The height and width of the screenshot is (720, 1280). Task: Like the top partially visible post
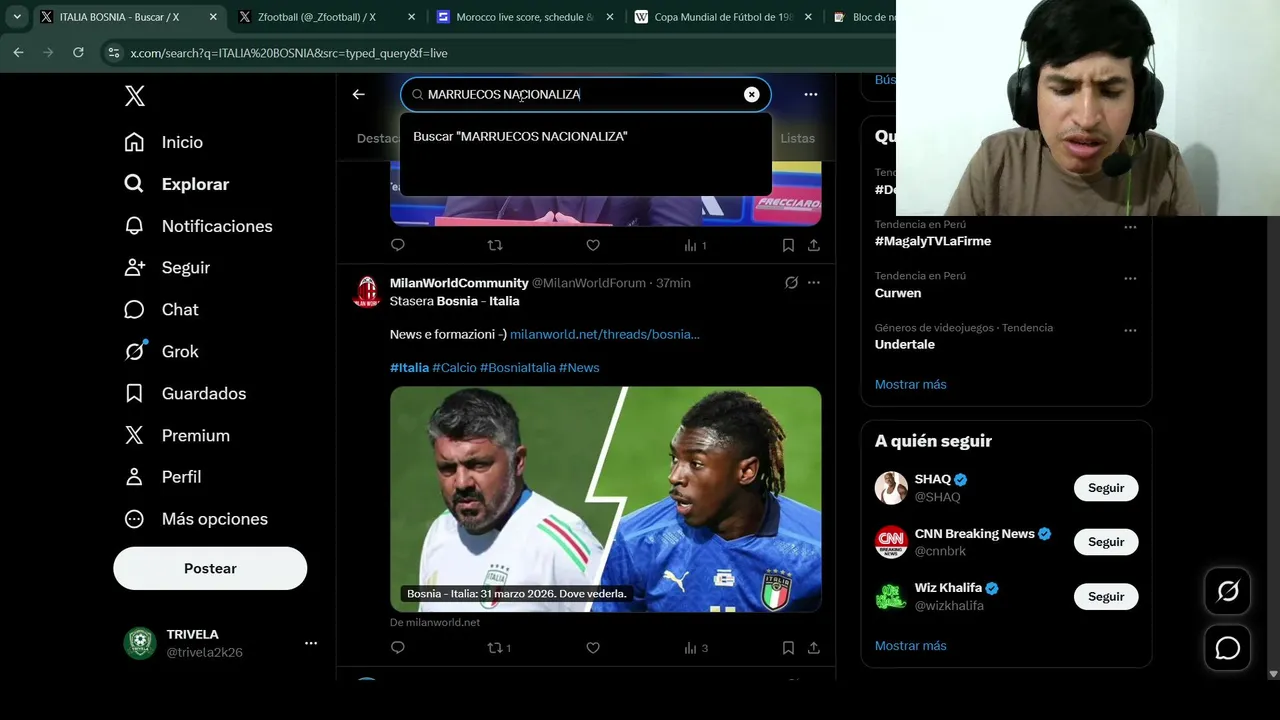[593, 245]
